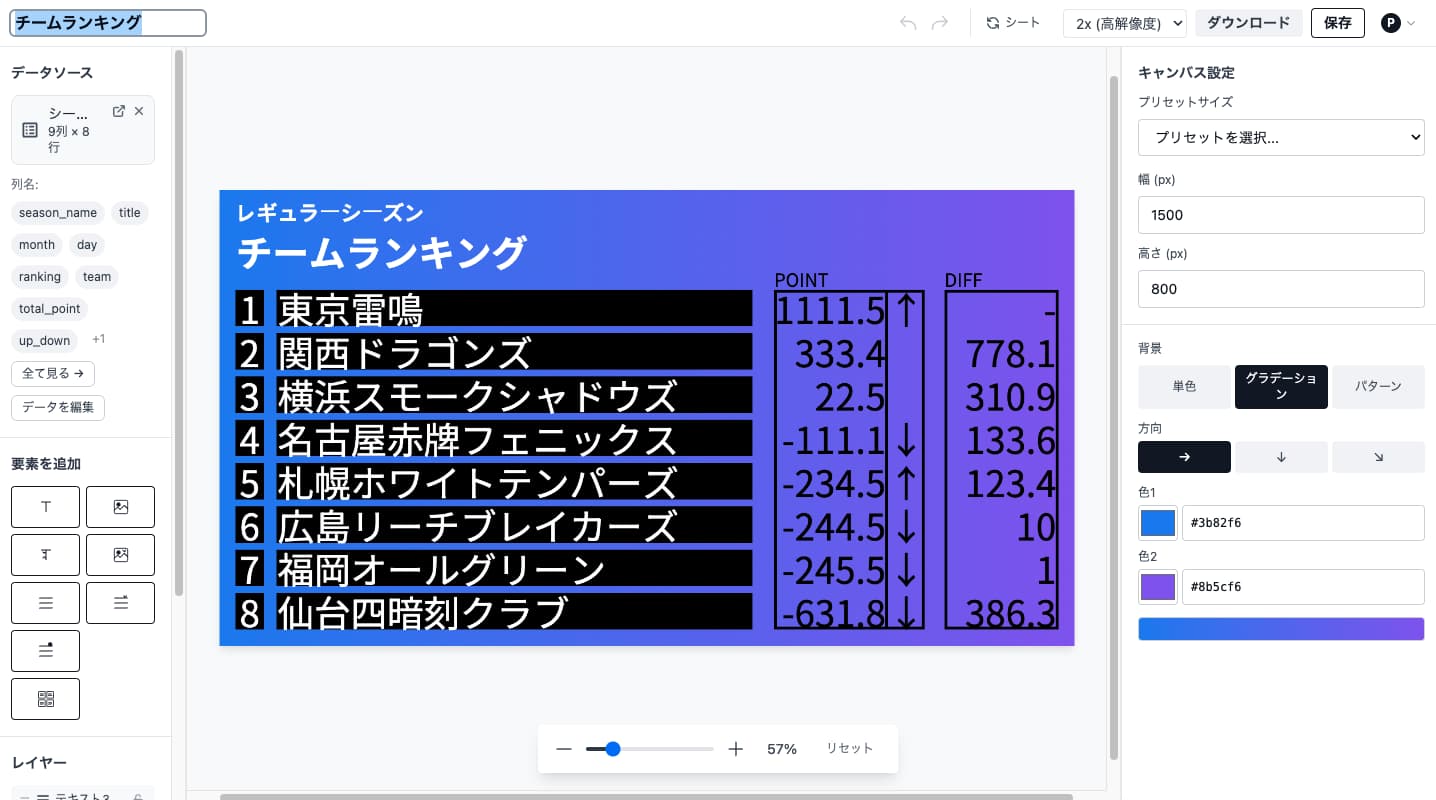
Task: Add an image element from the top row
Action: click(120, 507)
